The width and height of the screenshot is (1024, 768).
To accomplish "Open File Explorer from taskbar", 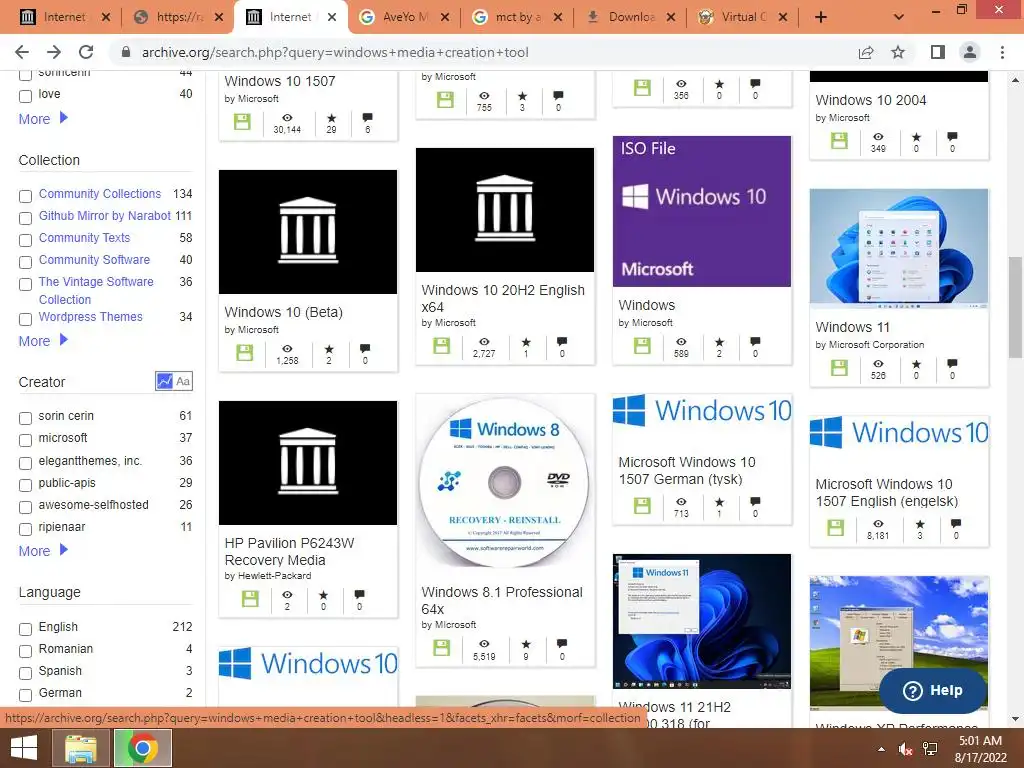I will pos(80,748).
